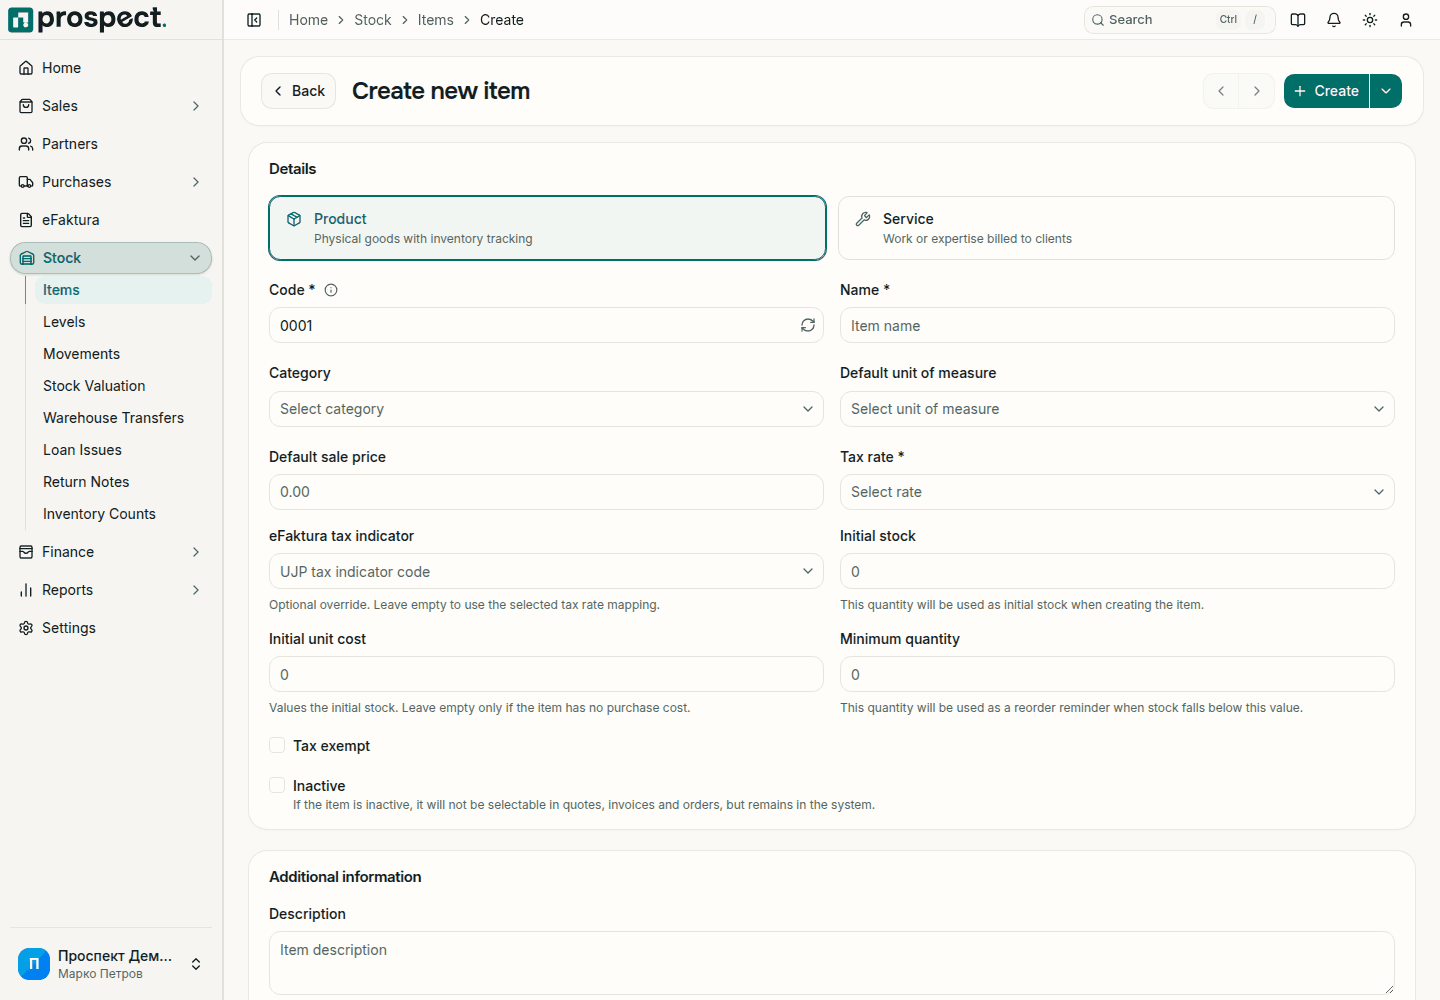Open the user profile icon

click(x=1406, y=20)
